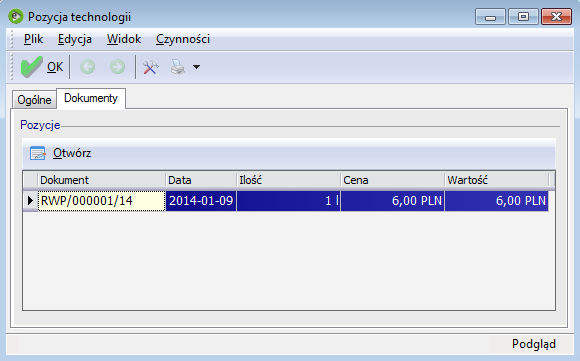Click the Wartość cell 6,00 PLN
580x361 pixels.
click(496, 201)
